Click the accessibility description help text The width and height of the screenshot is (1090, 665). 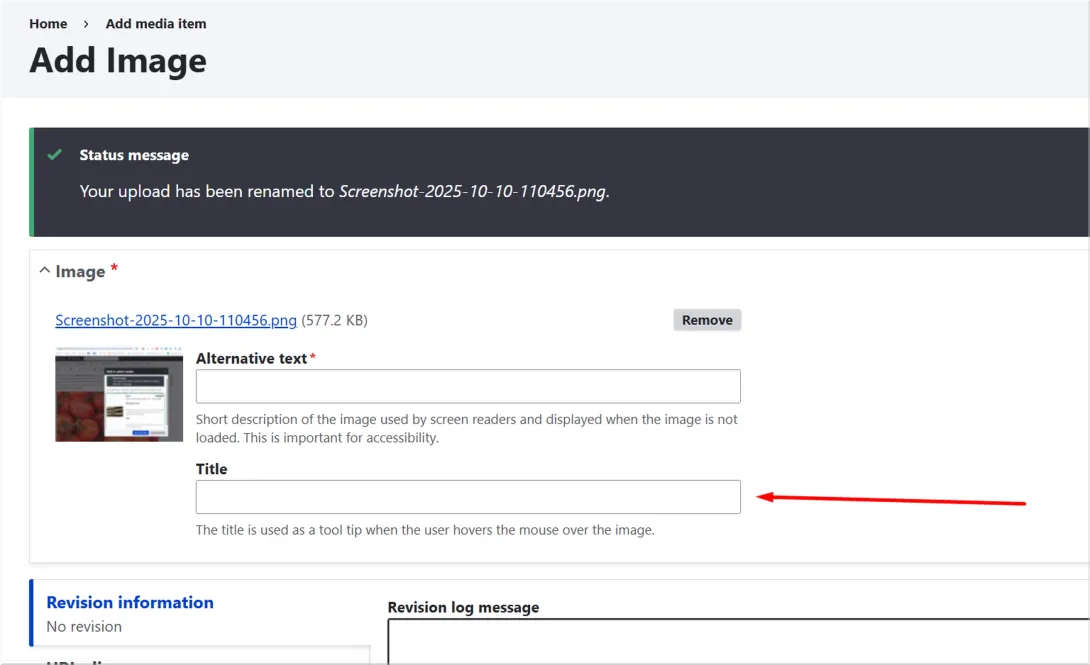(x=466, y=429)
